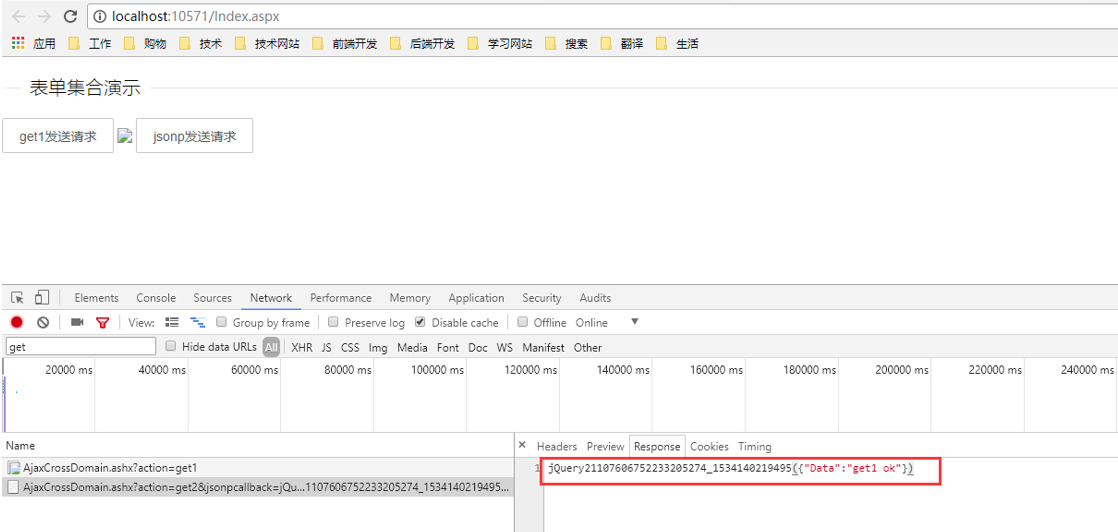Clear the network log
This screenshot has height=532, width=1118.
pos(43,322)
